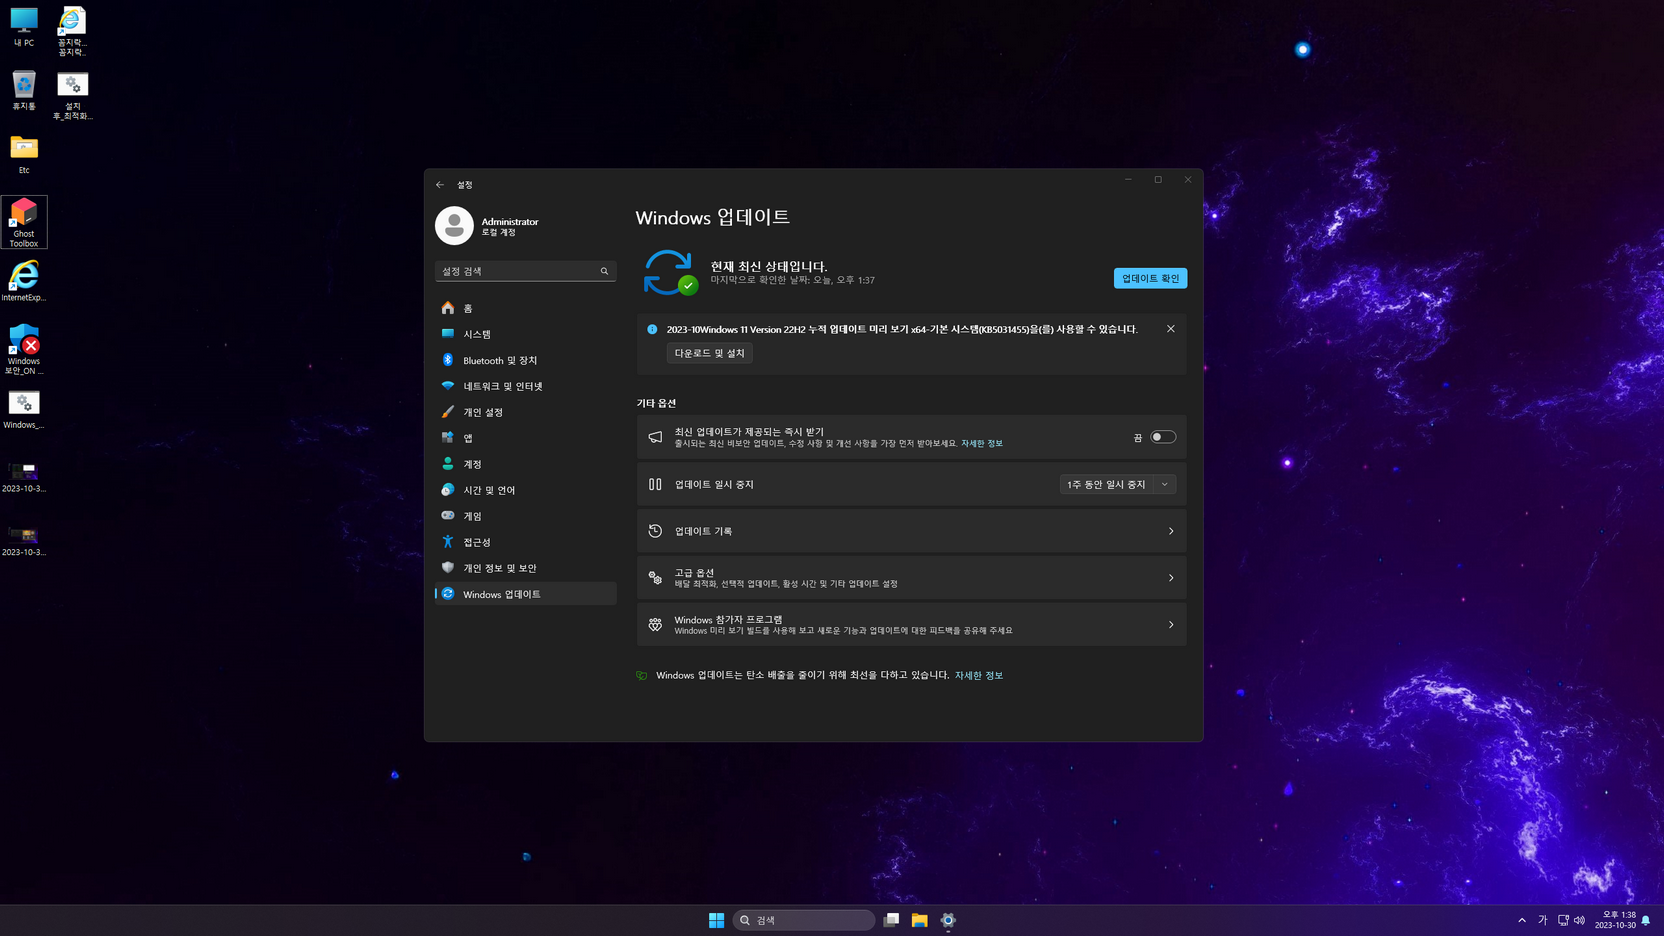The width and height of the screenshot is (1664, 936).
Task: Select System in the settings sidebar
Action: pyautogui.click(x=525, y=334)
